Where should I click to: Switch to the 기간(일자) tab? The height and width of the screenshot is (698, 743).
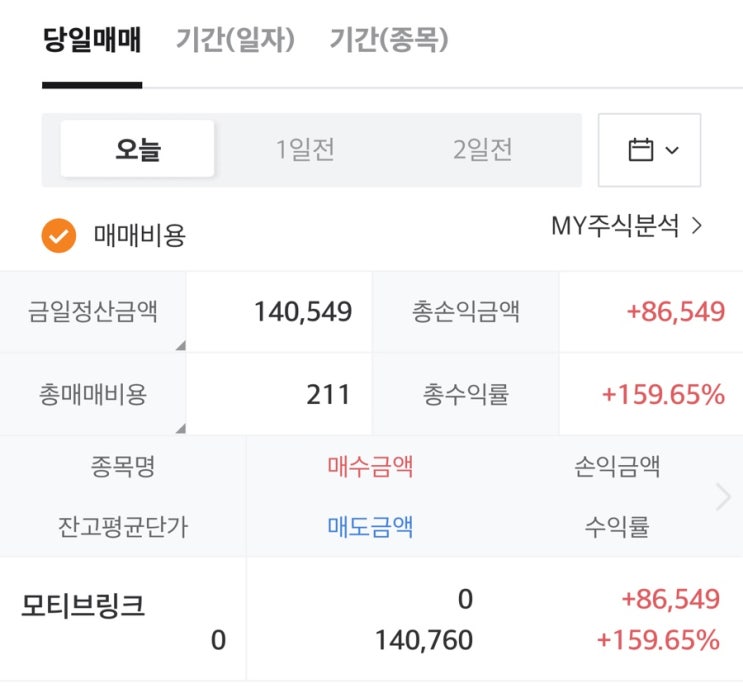(235, 40)
